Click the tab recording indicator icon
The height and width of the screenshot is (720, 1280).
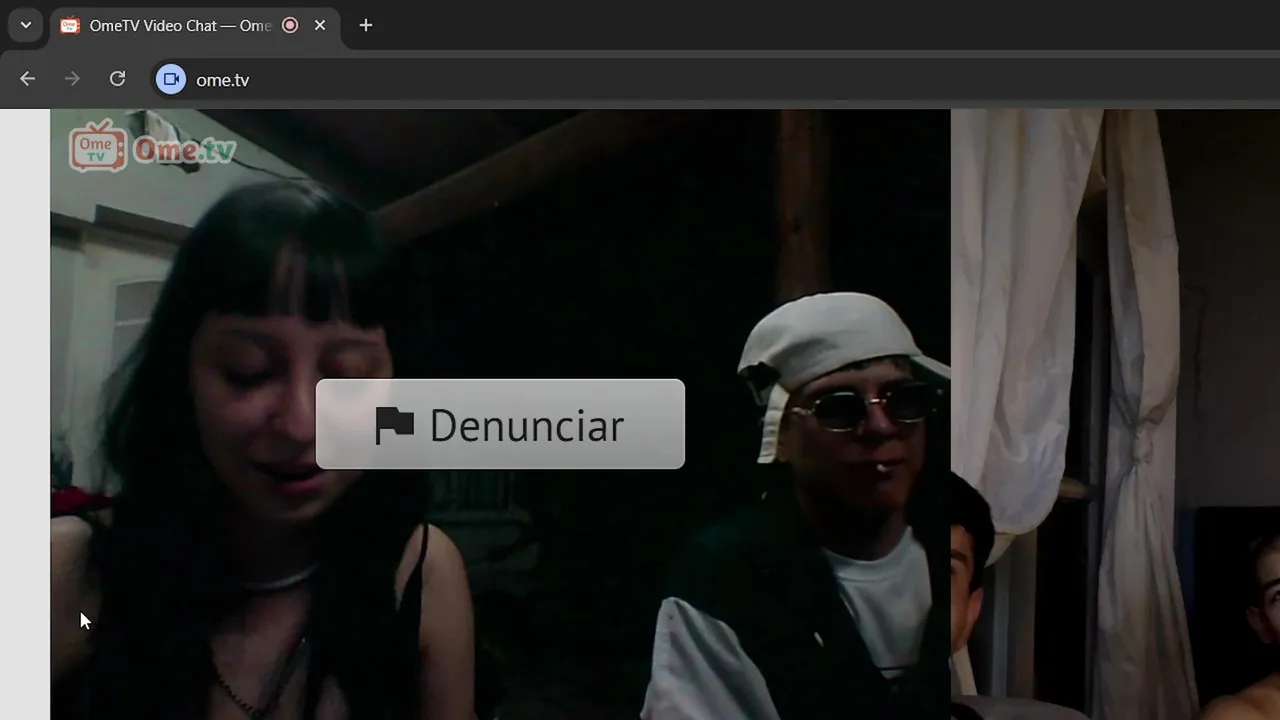290,25
